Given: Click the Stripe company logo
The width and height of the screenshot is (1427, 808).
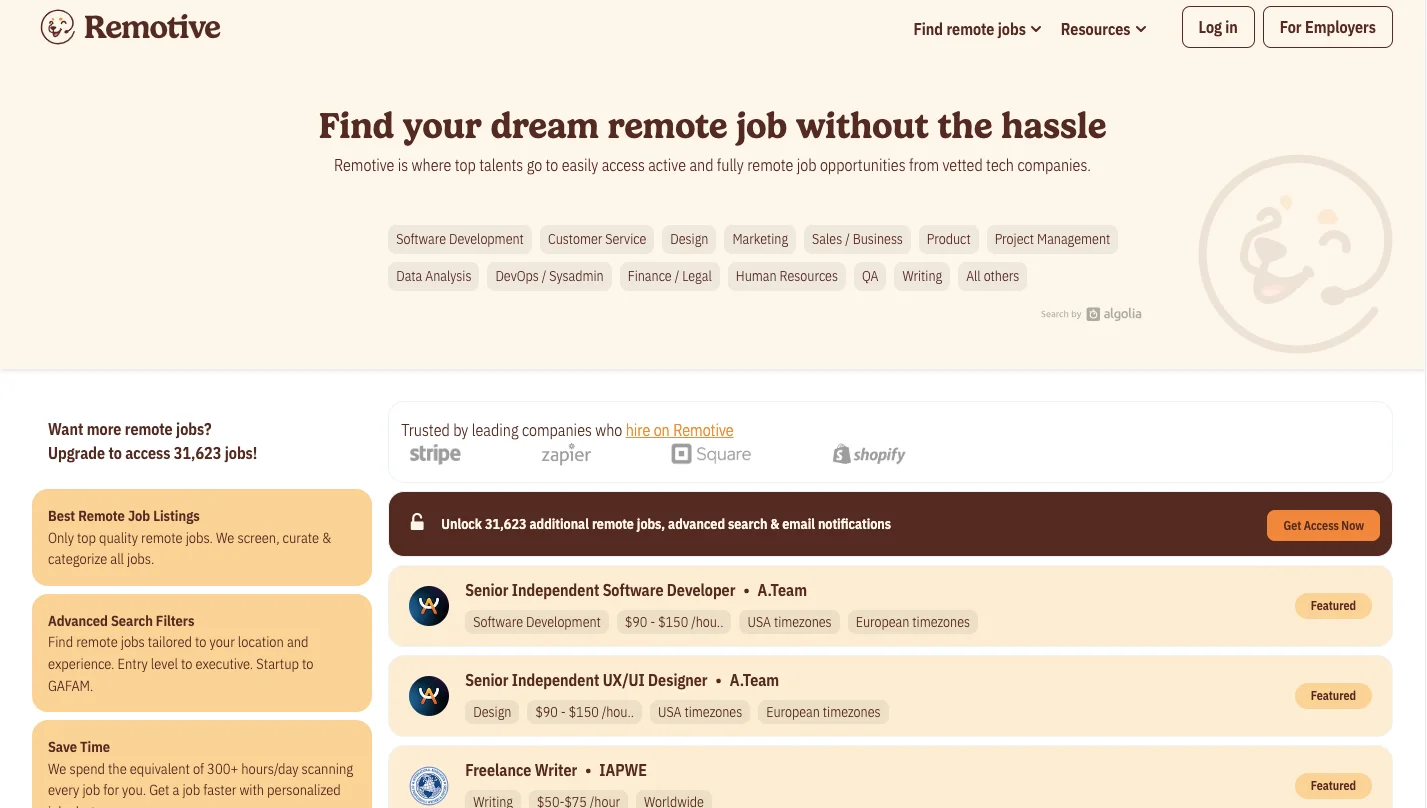Looking at the screenshot, I should [x=435, y=454].
